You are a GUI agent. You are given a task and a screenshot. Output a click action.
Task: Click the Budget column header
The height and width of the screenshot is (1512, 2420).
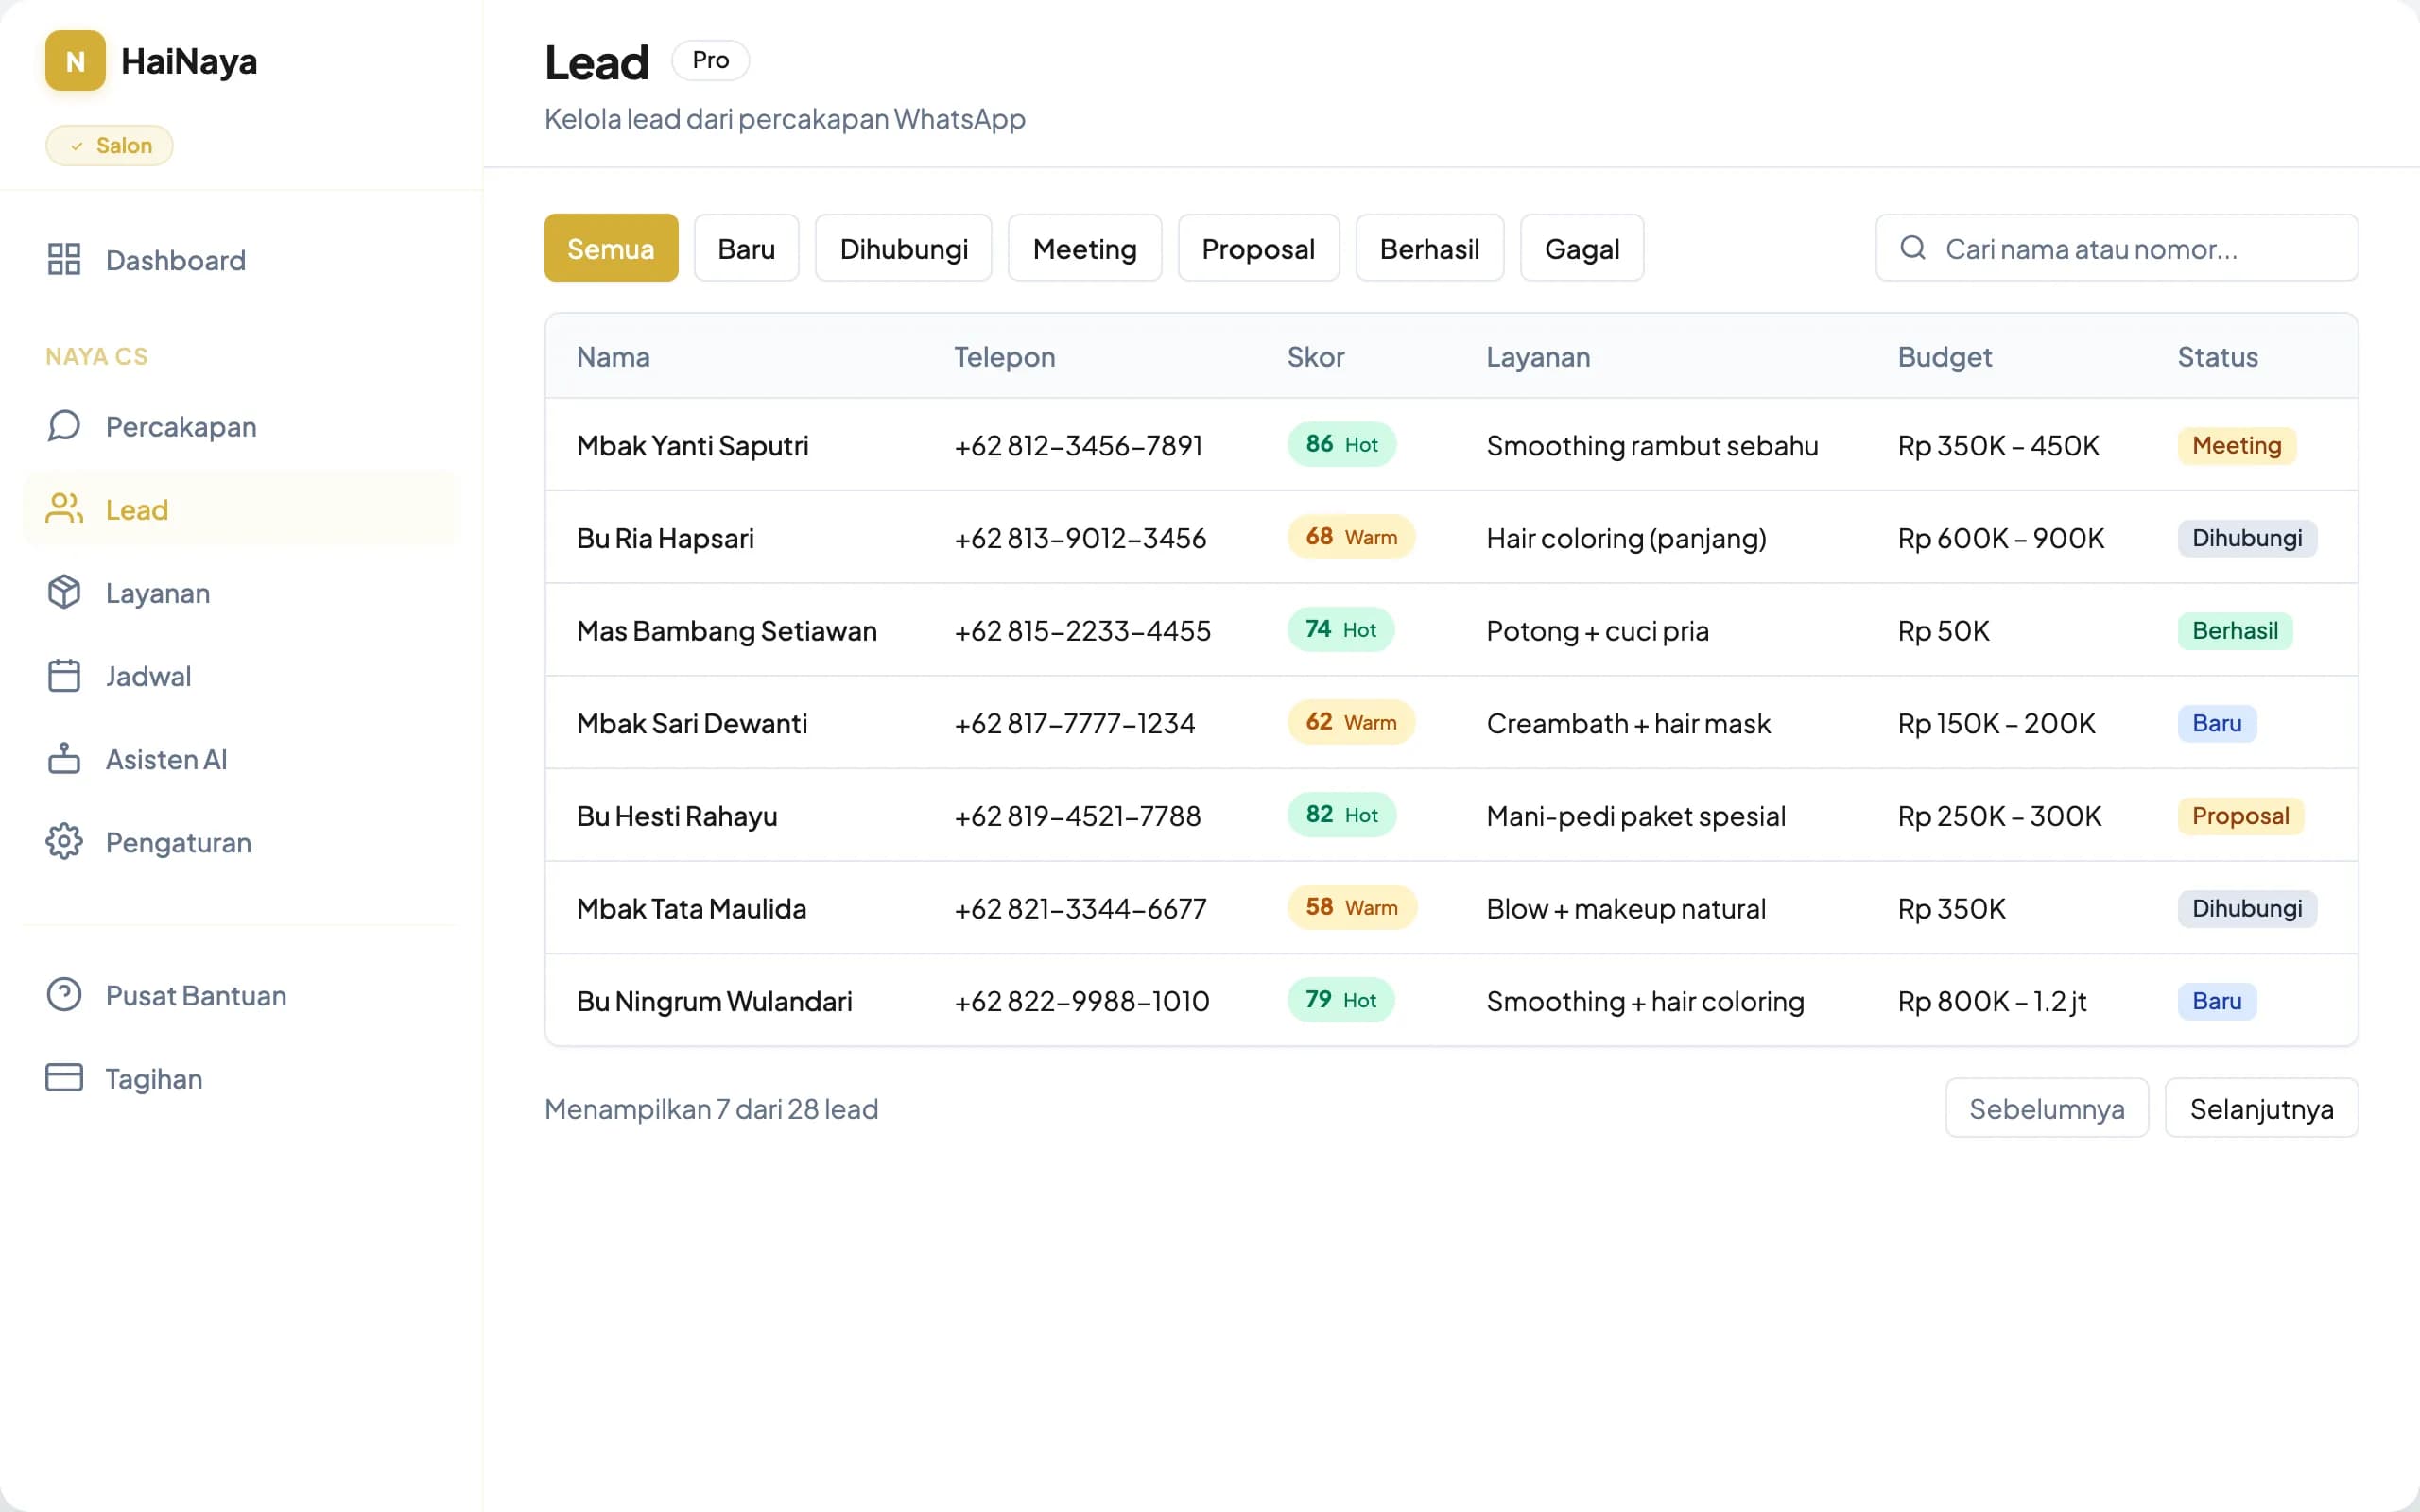point(1944,357)
